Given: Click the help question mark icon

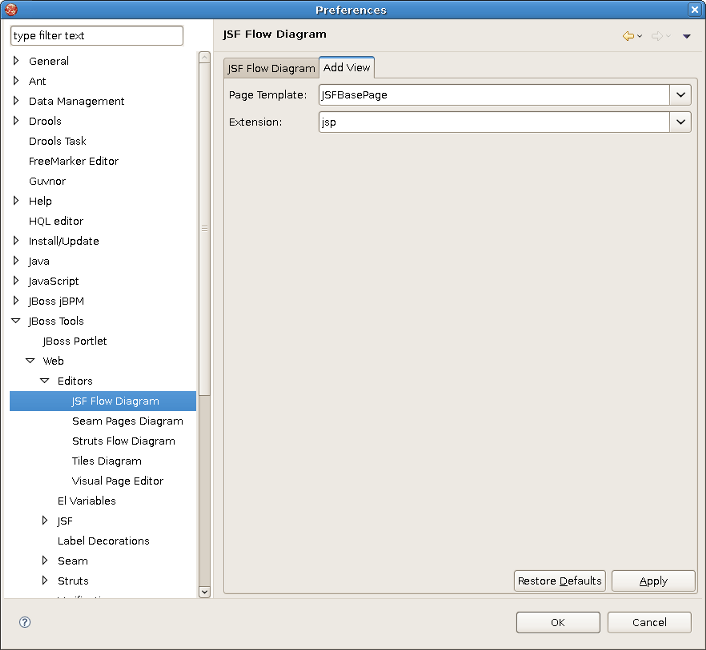Looking at the screenshot, I should click(25, 622).
